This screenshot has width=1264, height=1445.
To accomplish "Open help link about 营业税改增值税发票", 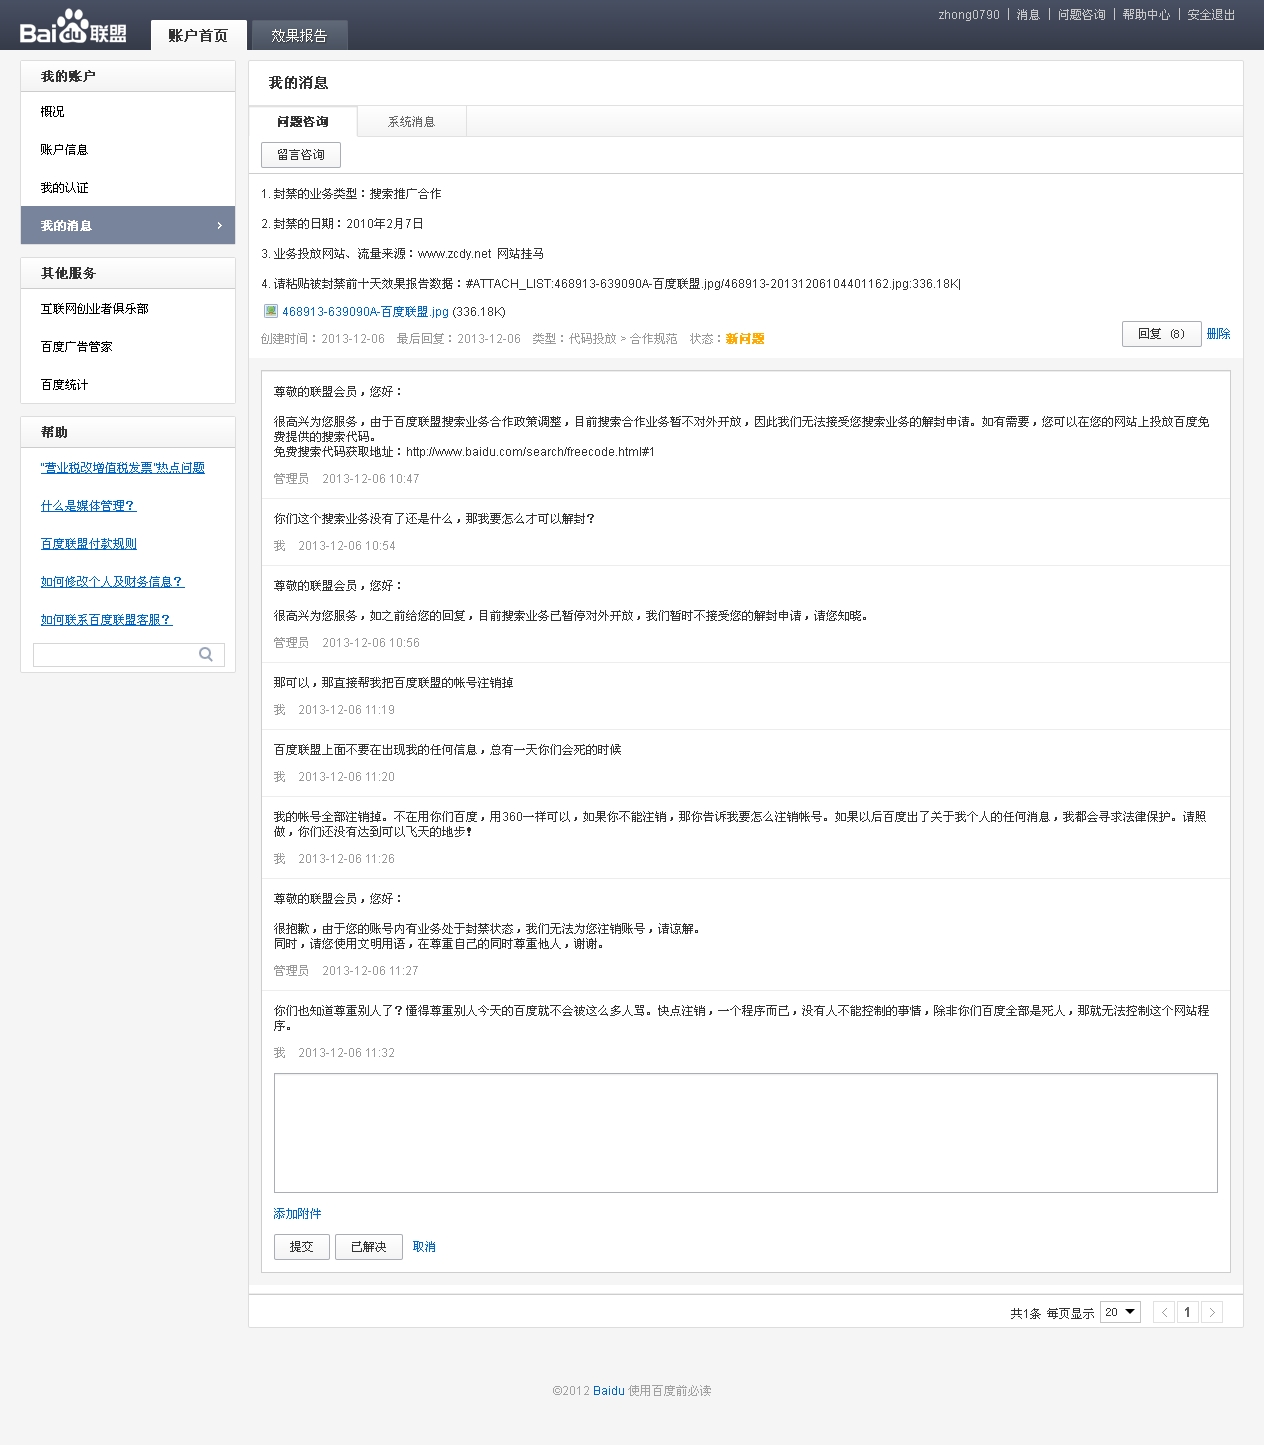I will [123, 468].
